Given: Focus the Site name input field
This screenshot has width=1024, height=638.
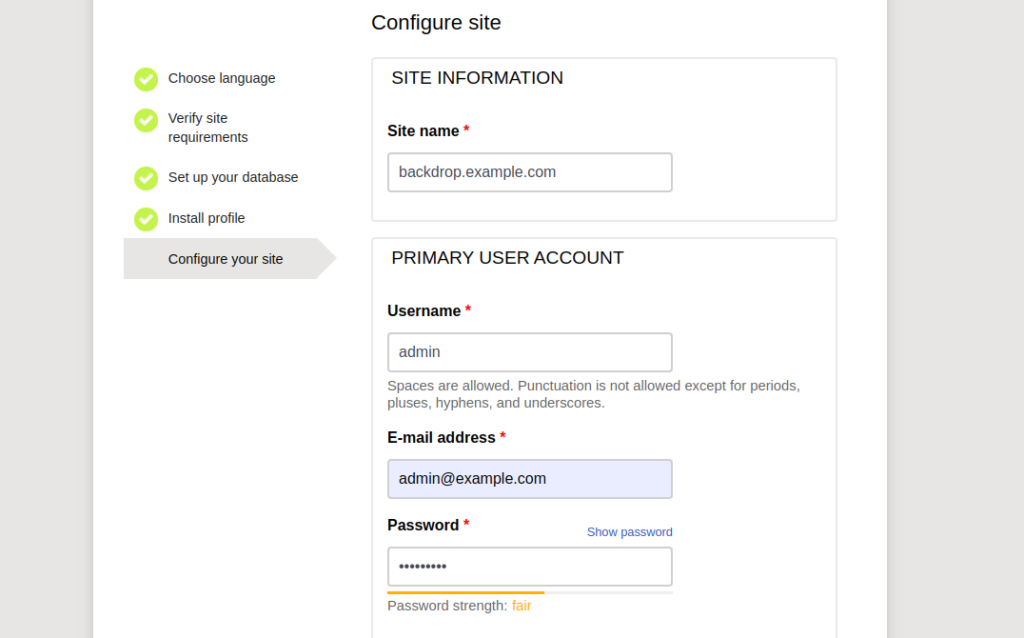Looking at the screenshot, I should pyautogui.click(x=530, y=172).
